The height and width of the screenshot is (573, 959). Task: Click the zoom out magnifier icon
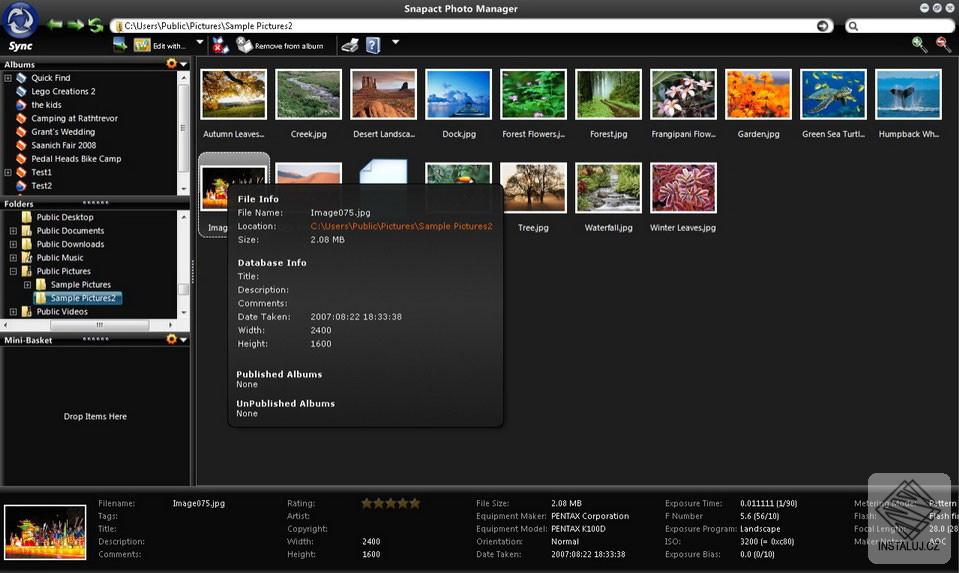click(943, 44)
